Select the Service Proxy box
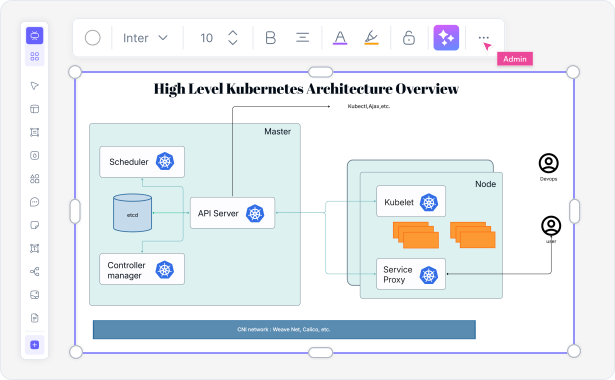 pos(411,274)
